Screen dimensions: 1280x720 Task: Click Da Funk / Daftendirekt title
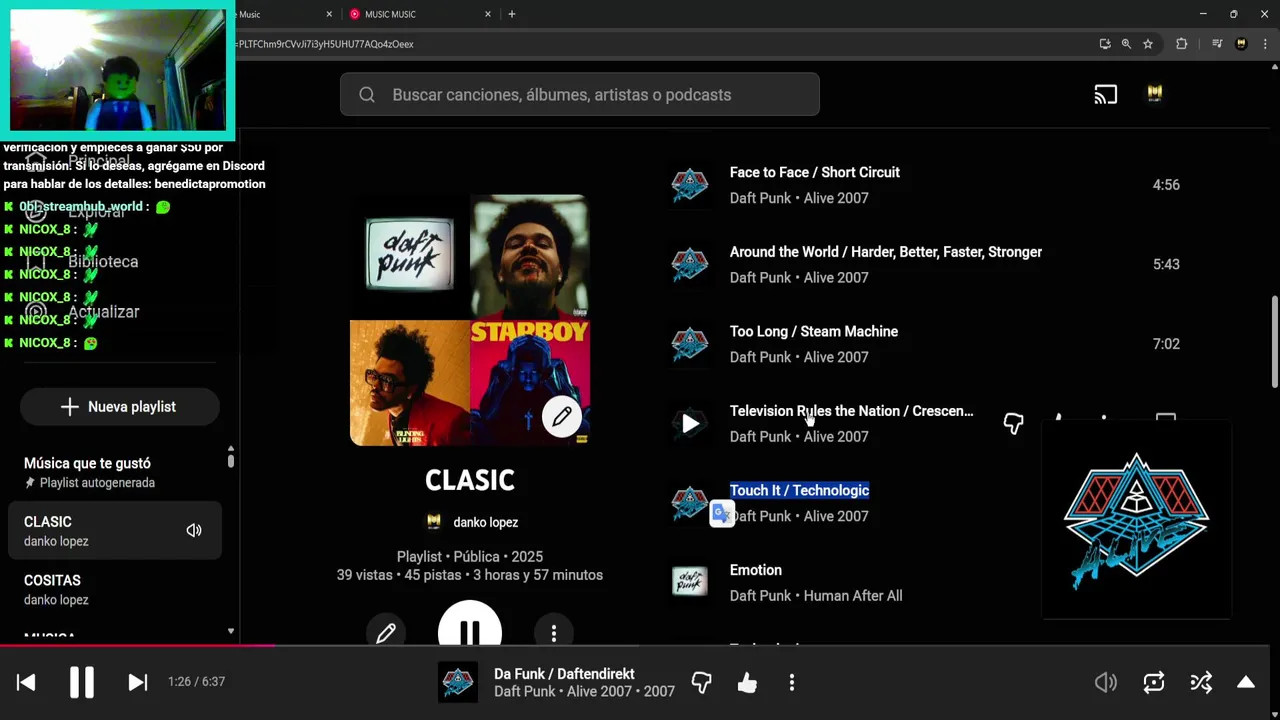click(x=564, y=674)
